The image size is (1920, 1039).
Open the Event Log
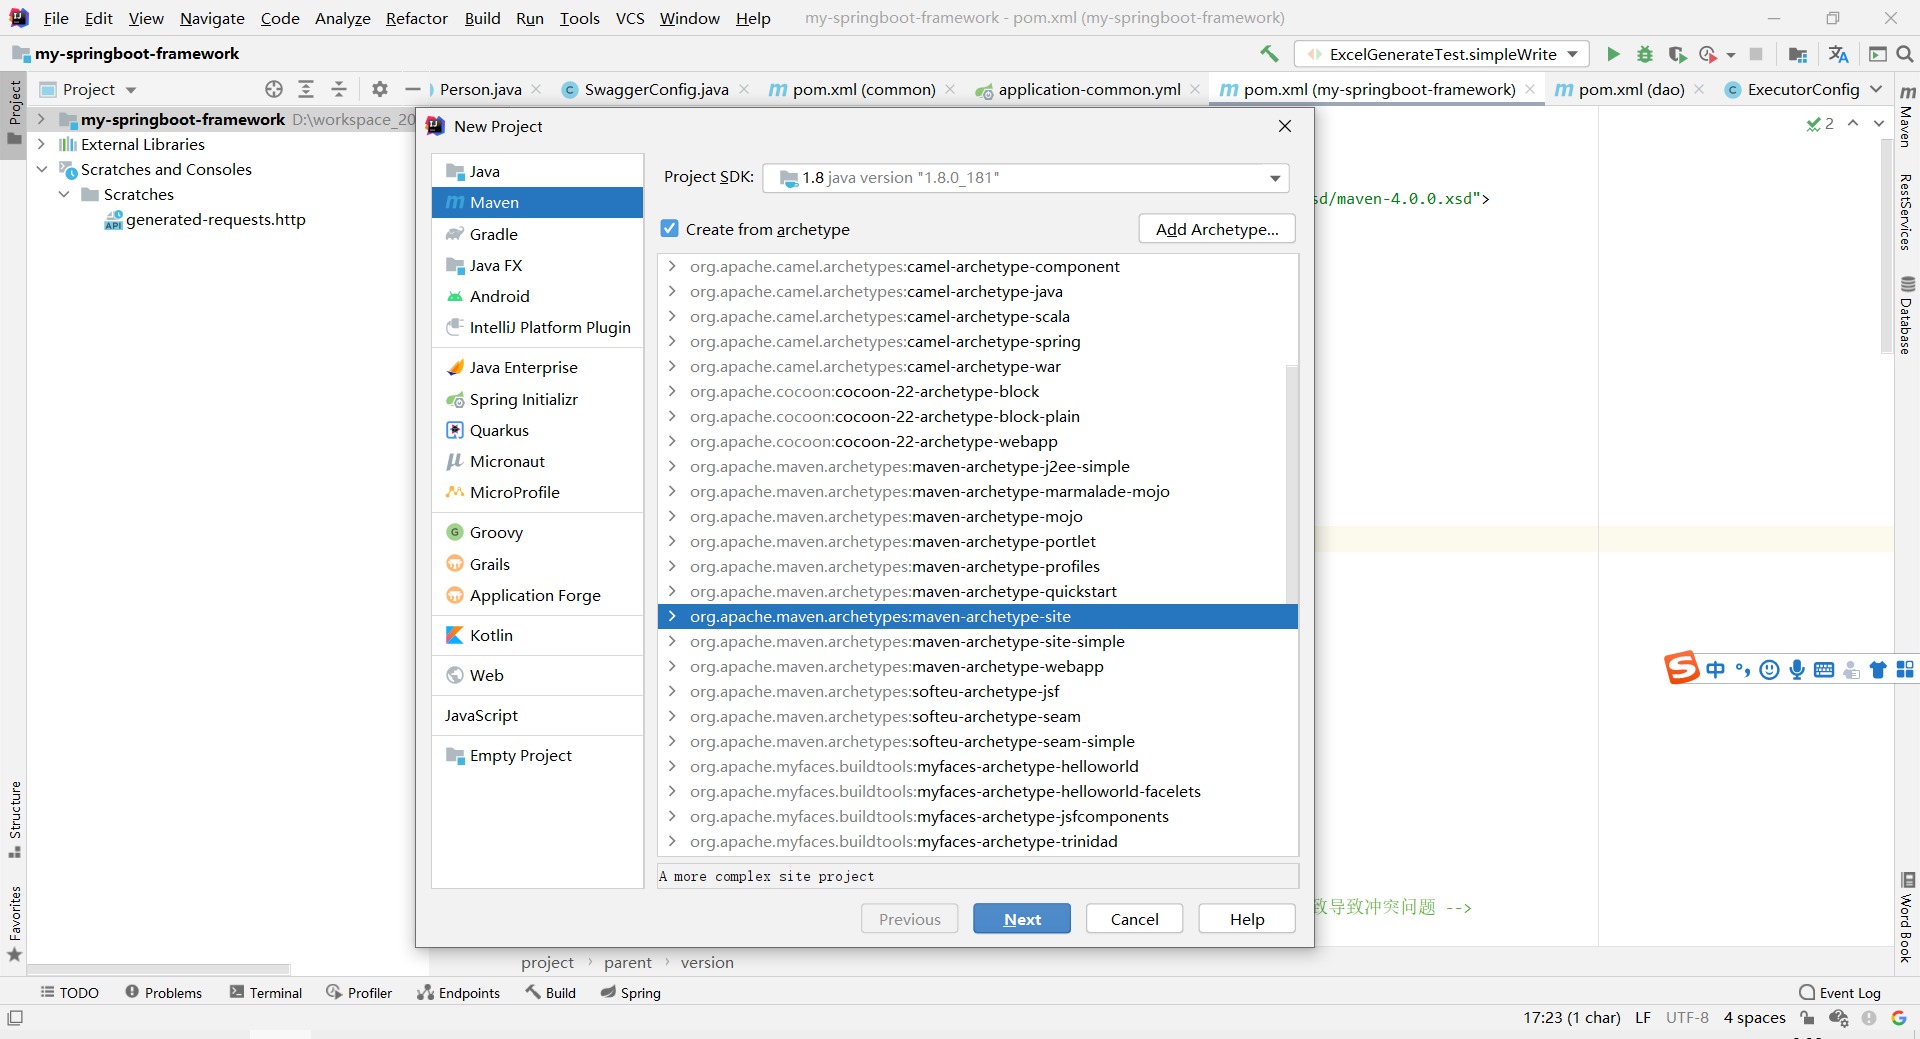1840,992
